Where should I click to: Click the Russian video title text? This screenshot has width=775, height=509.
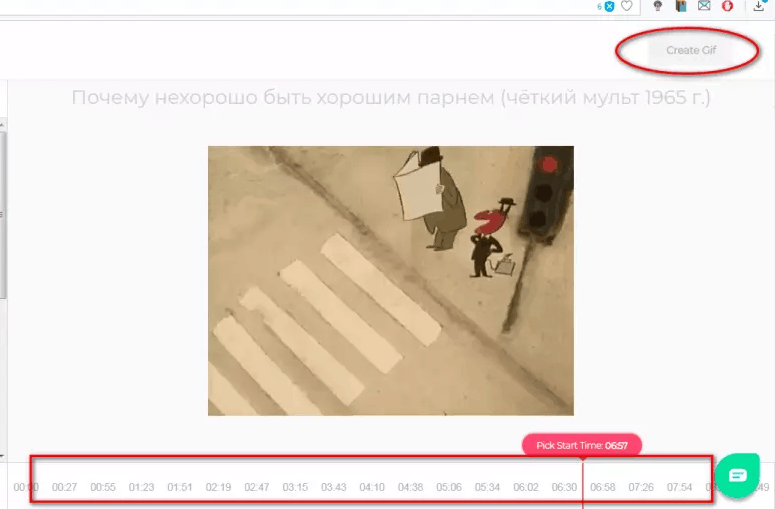(x=390, y=98)
